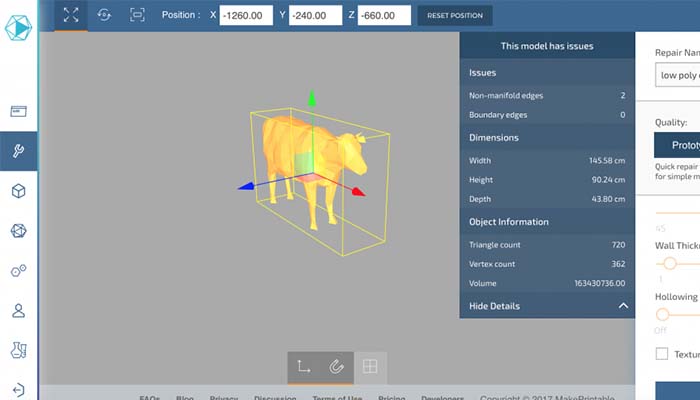
Task: Click the Y position input field
Action: click(316, 15)
